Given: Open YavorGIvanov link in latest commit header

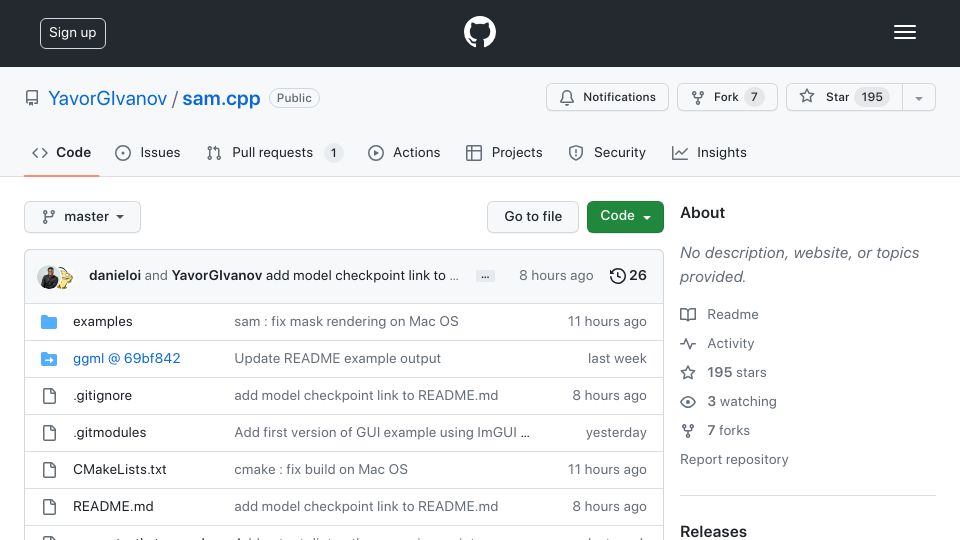Looking at the screenshot, I should coord(217,276).
